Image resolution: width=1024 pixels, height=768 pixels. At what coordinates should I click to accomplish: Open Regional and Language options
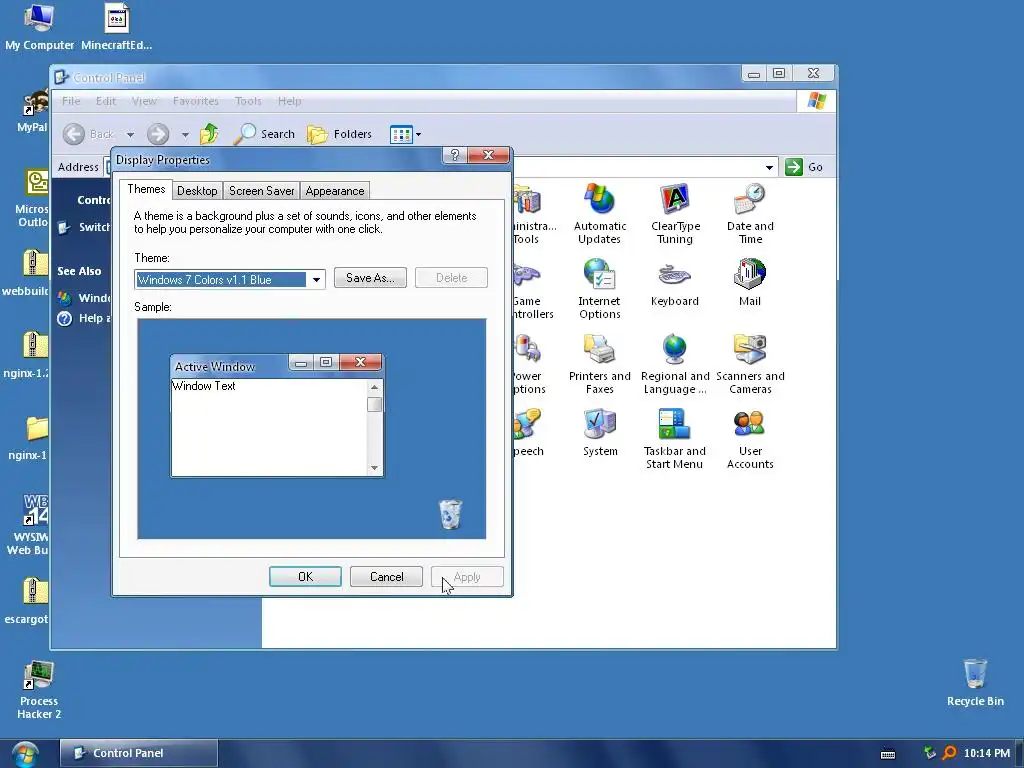pos(675,364)
